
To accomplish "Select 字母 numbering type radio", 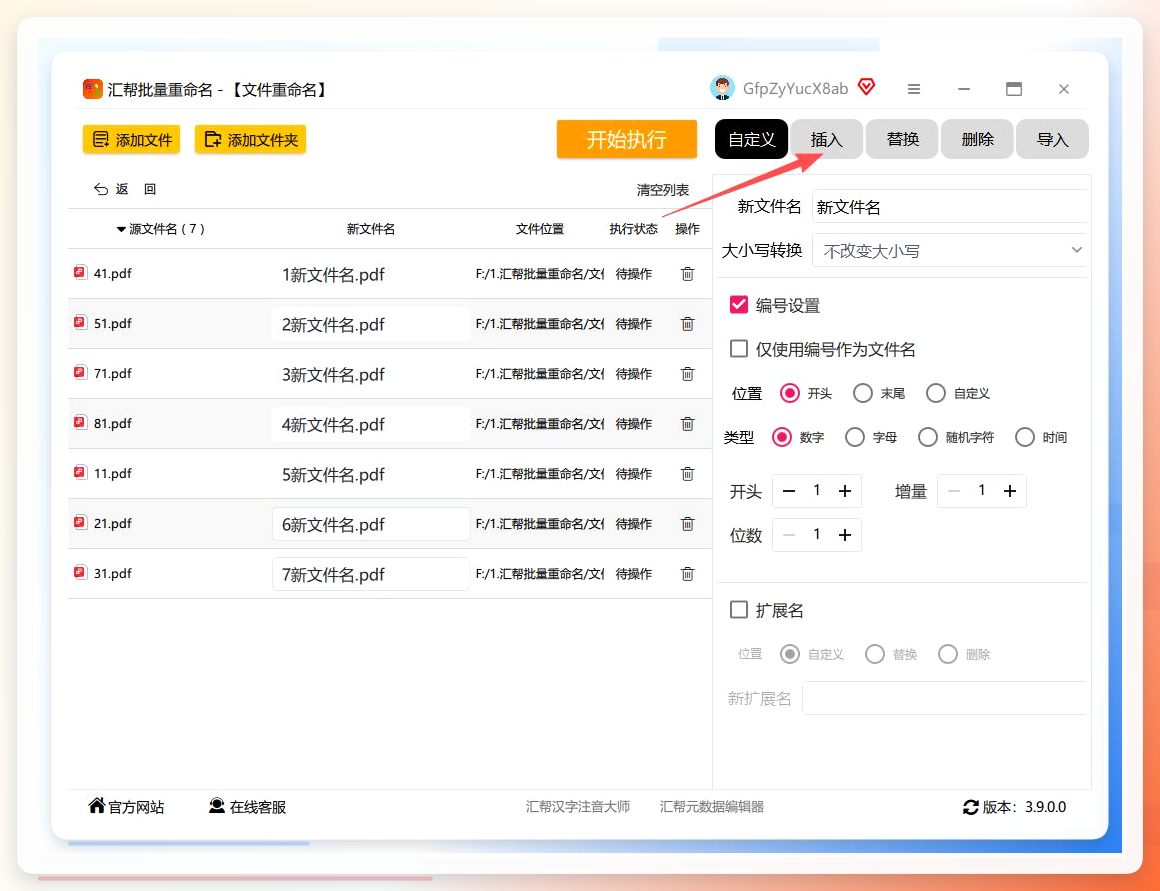I will tap(854, 437).
